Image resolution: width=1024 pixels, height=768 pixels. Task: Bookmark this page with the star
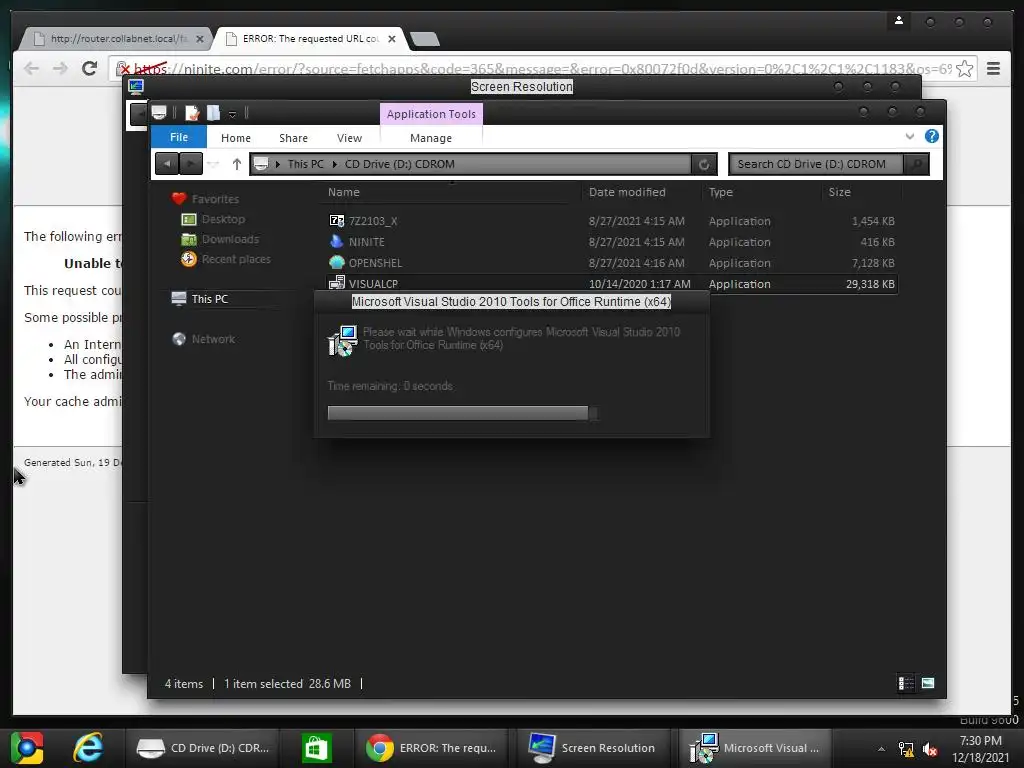tap(965, 69)
